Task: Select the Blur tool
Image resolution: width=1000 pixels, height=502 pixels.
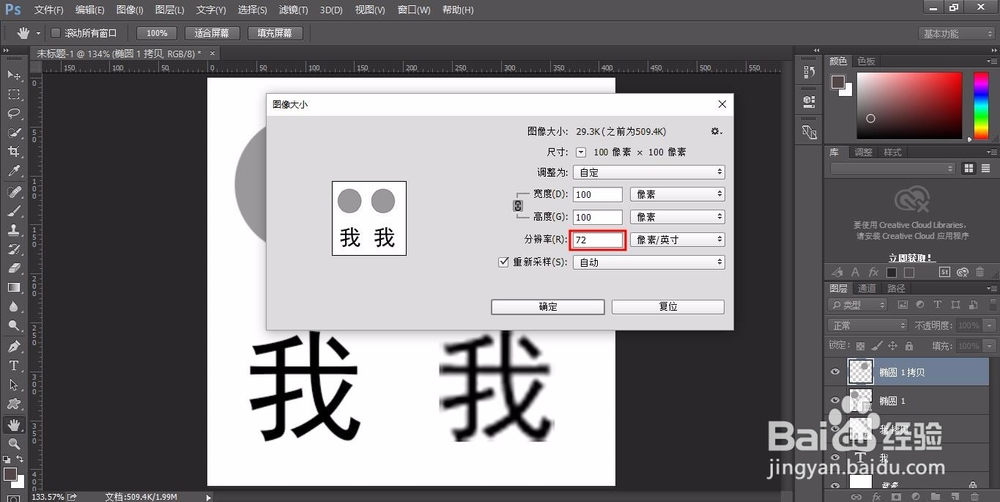Action: 13,307
